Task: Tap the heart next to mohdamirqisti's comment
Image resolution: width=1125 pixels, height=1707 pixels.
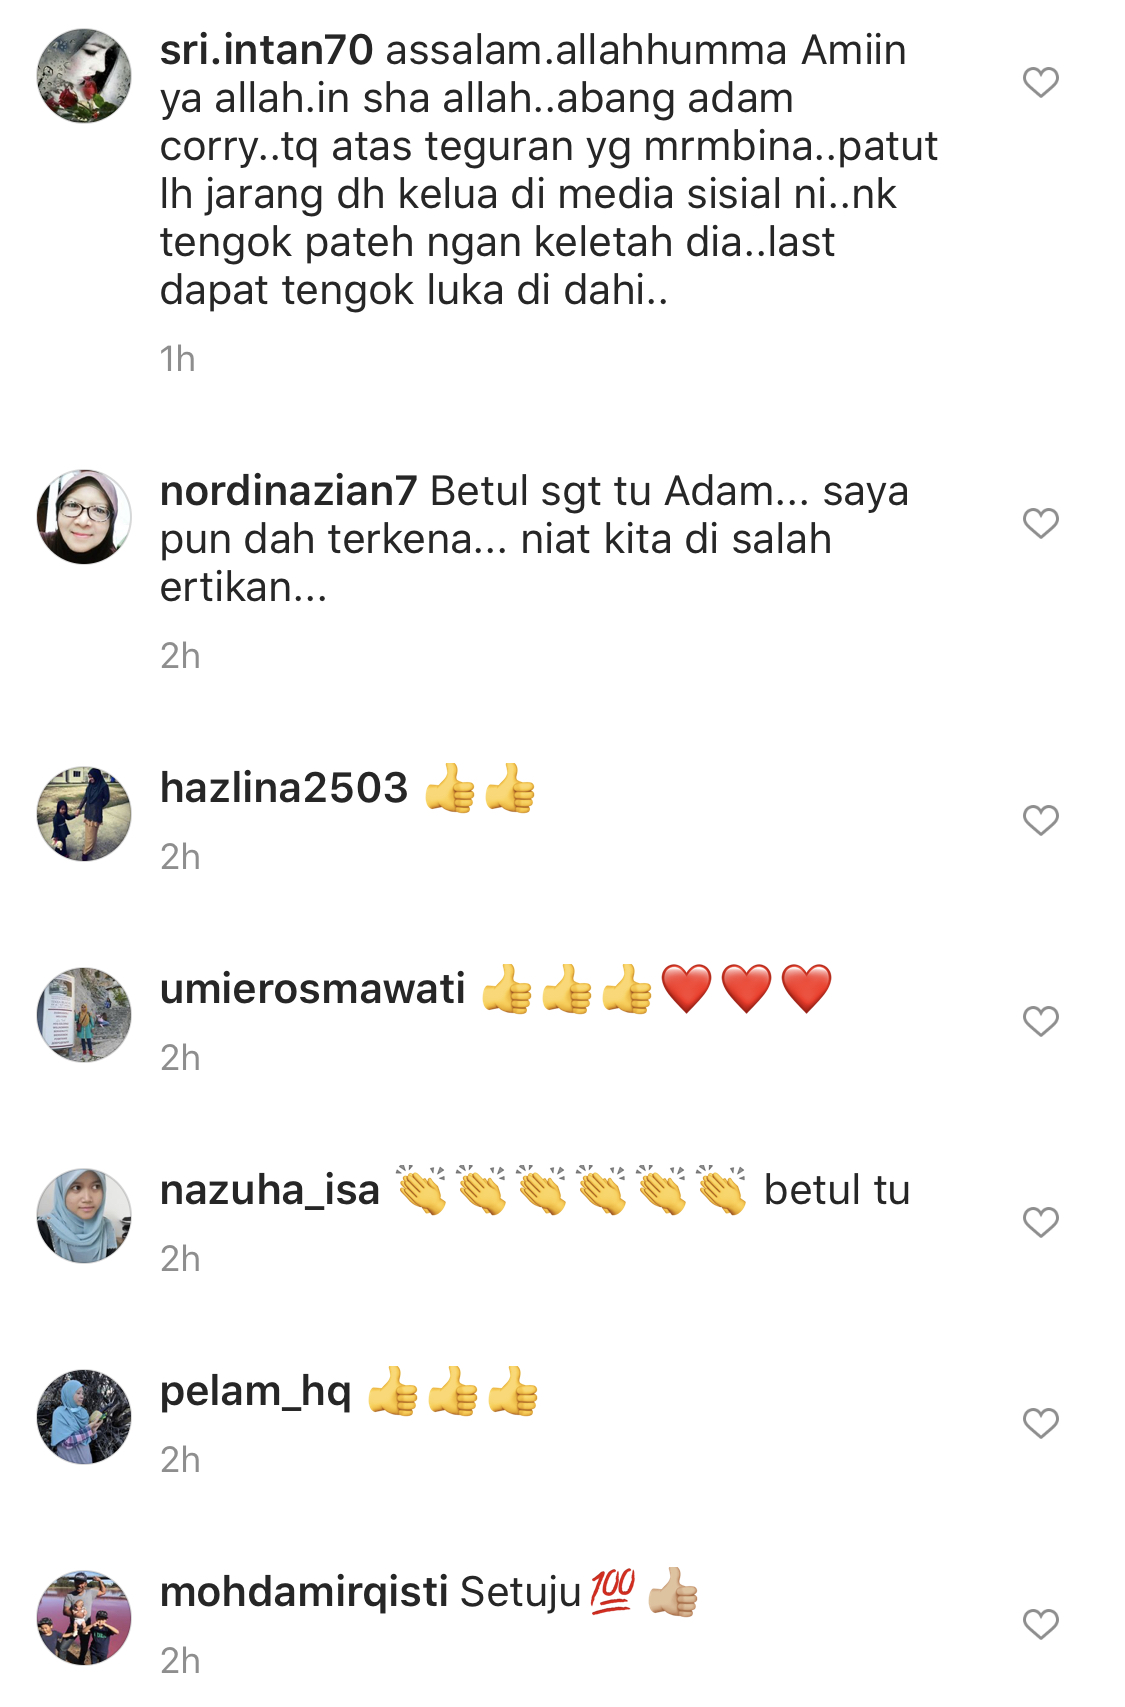Action: coord(1040,1624)
